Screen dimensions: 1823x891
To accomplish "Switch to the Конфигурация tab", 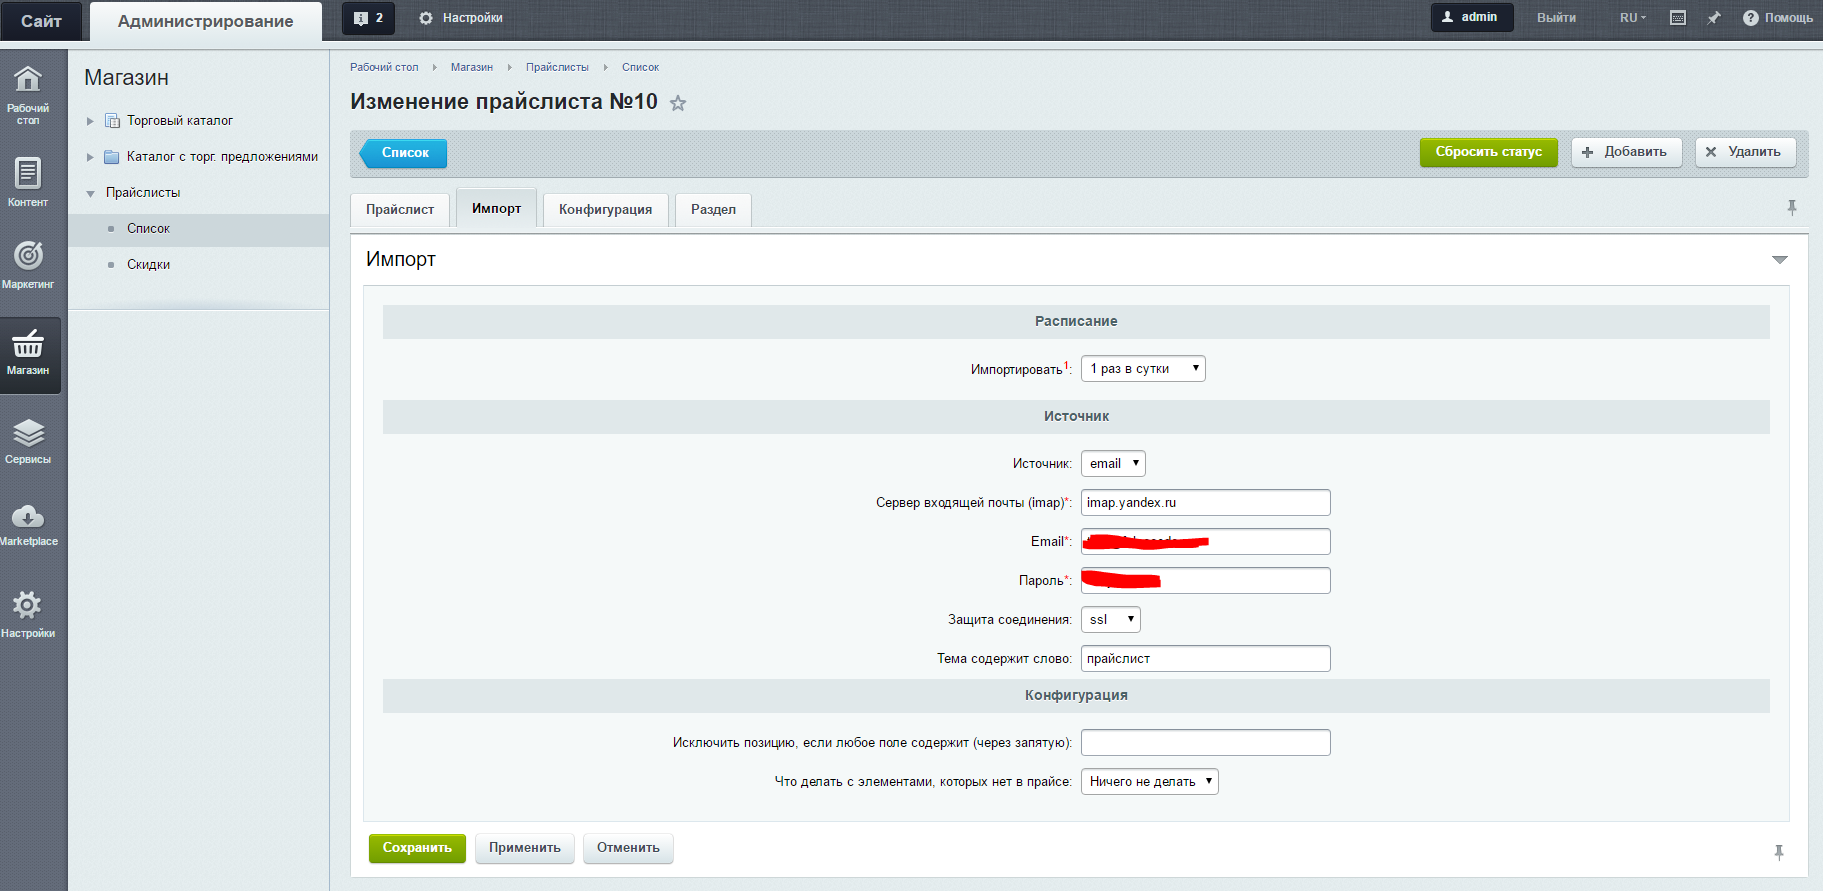I will 605,210.
